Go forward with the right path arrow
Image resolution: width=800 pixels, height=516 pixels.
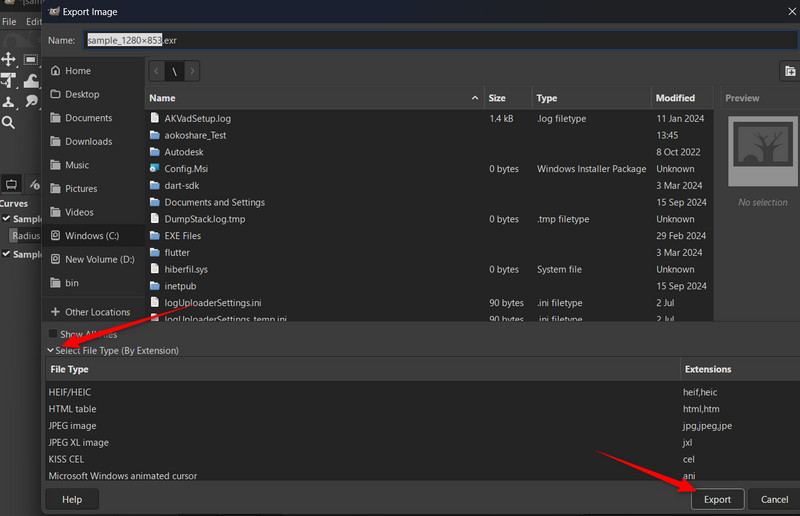[x=192, y=71]
